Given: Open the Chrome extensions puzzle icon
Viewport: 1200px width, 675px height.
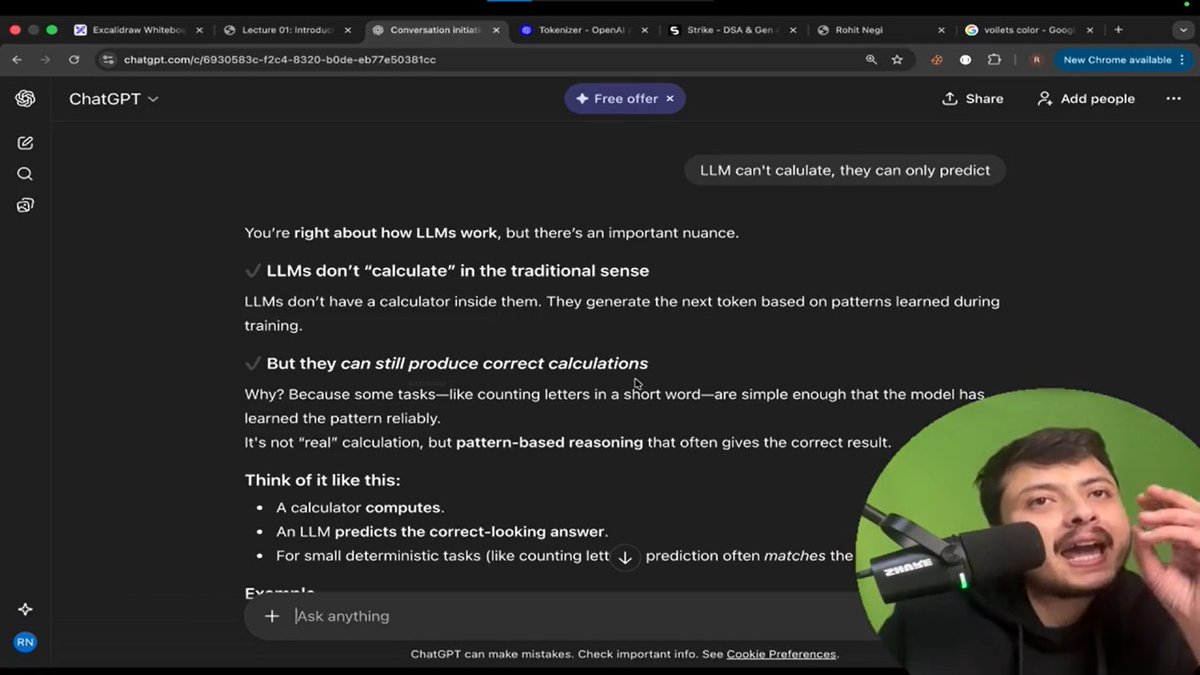Looking at the screenshot, I should pos(994,60).
